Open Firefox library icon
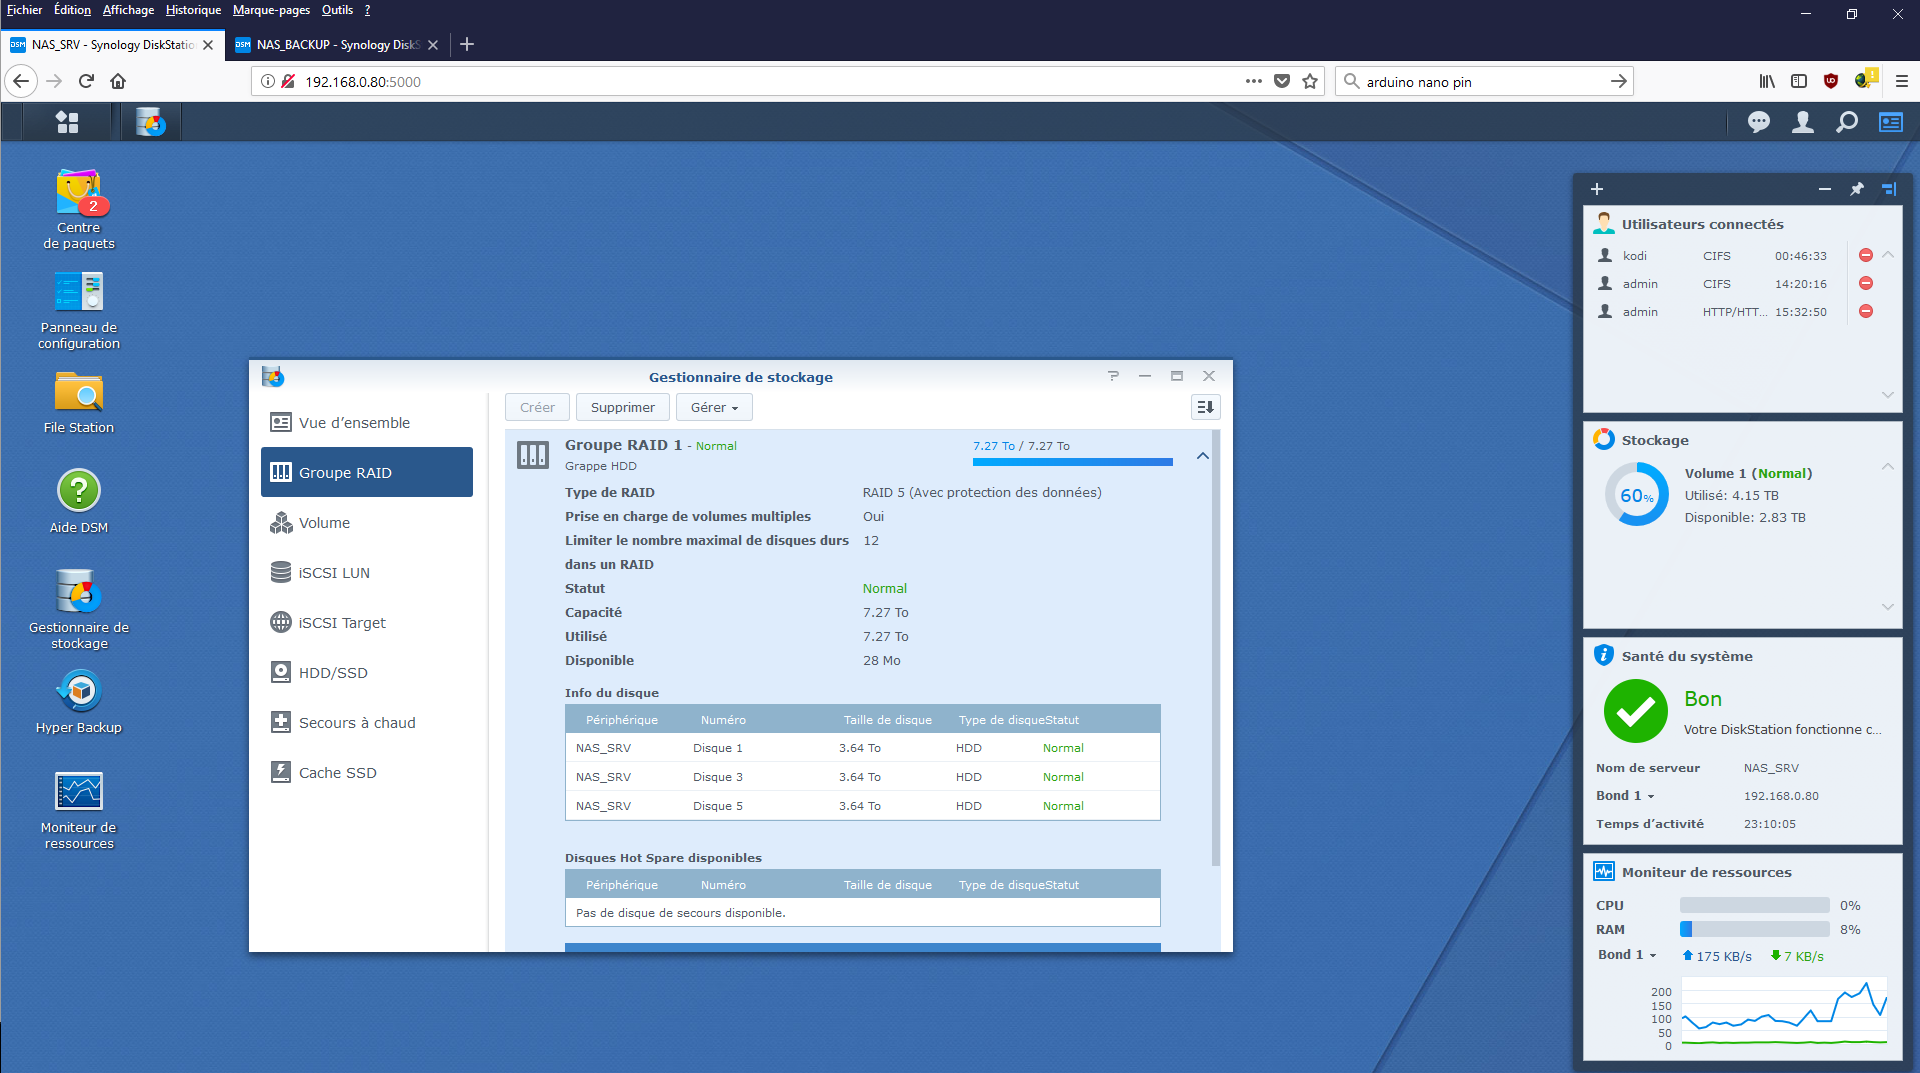The image size is (1920, 1073). pyautogui.click(x=1767, y=81)
